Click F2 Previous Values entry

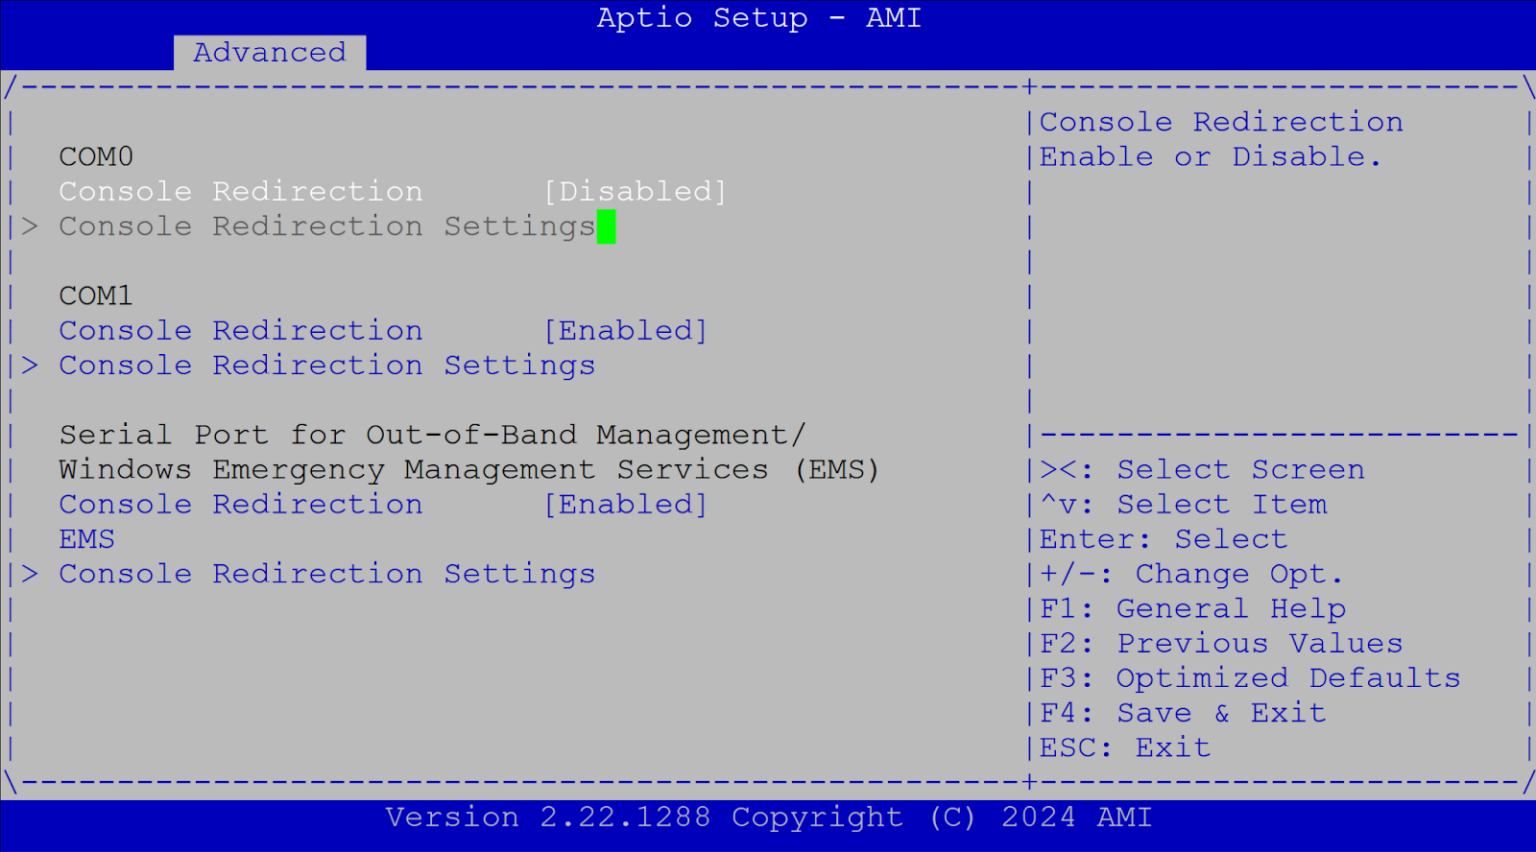[1220, 643]
